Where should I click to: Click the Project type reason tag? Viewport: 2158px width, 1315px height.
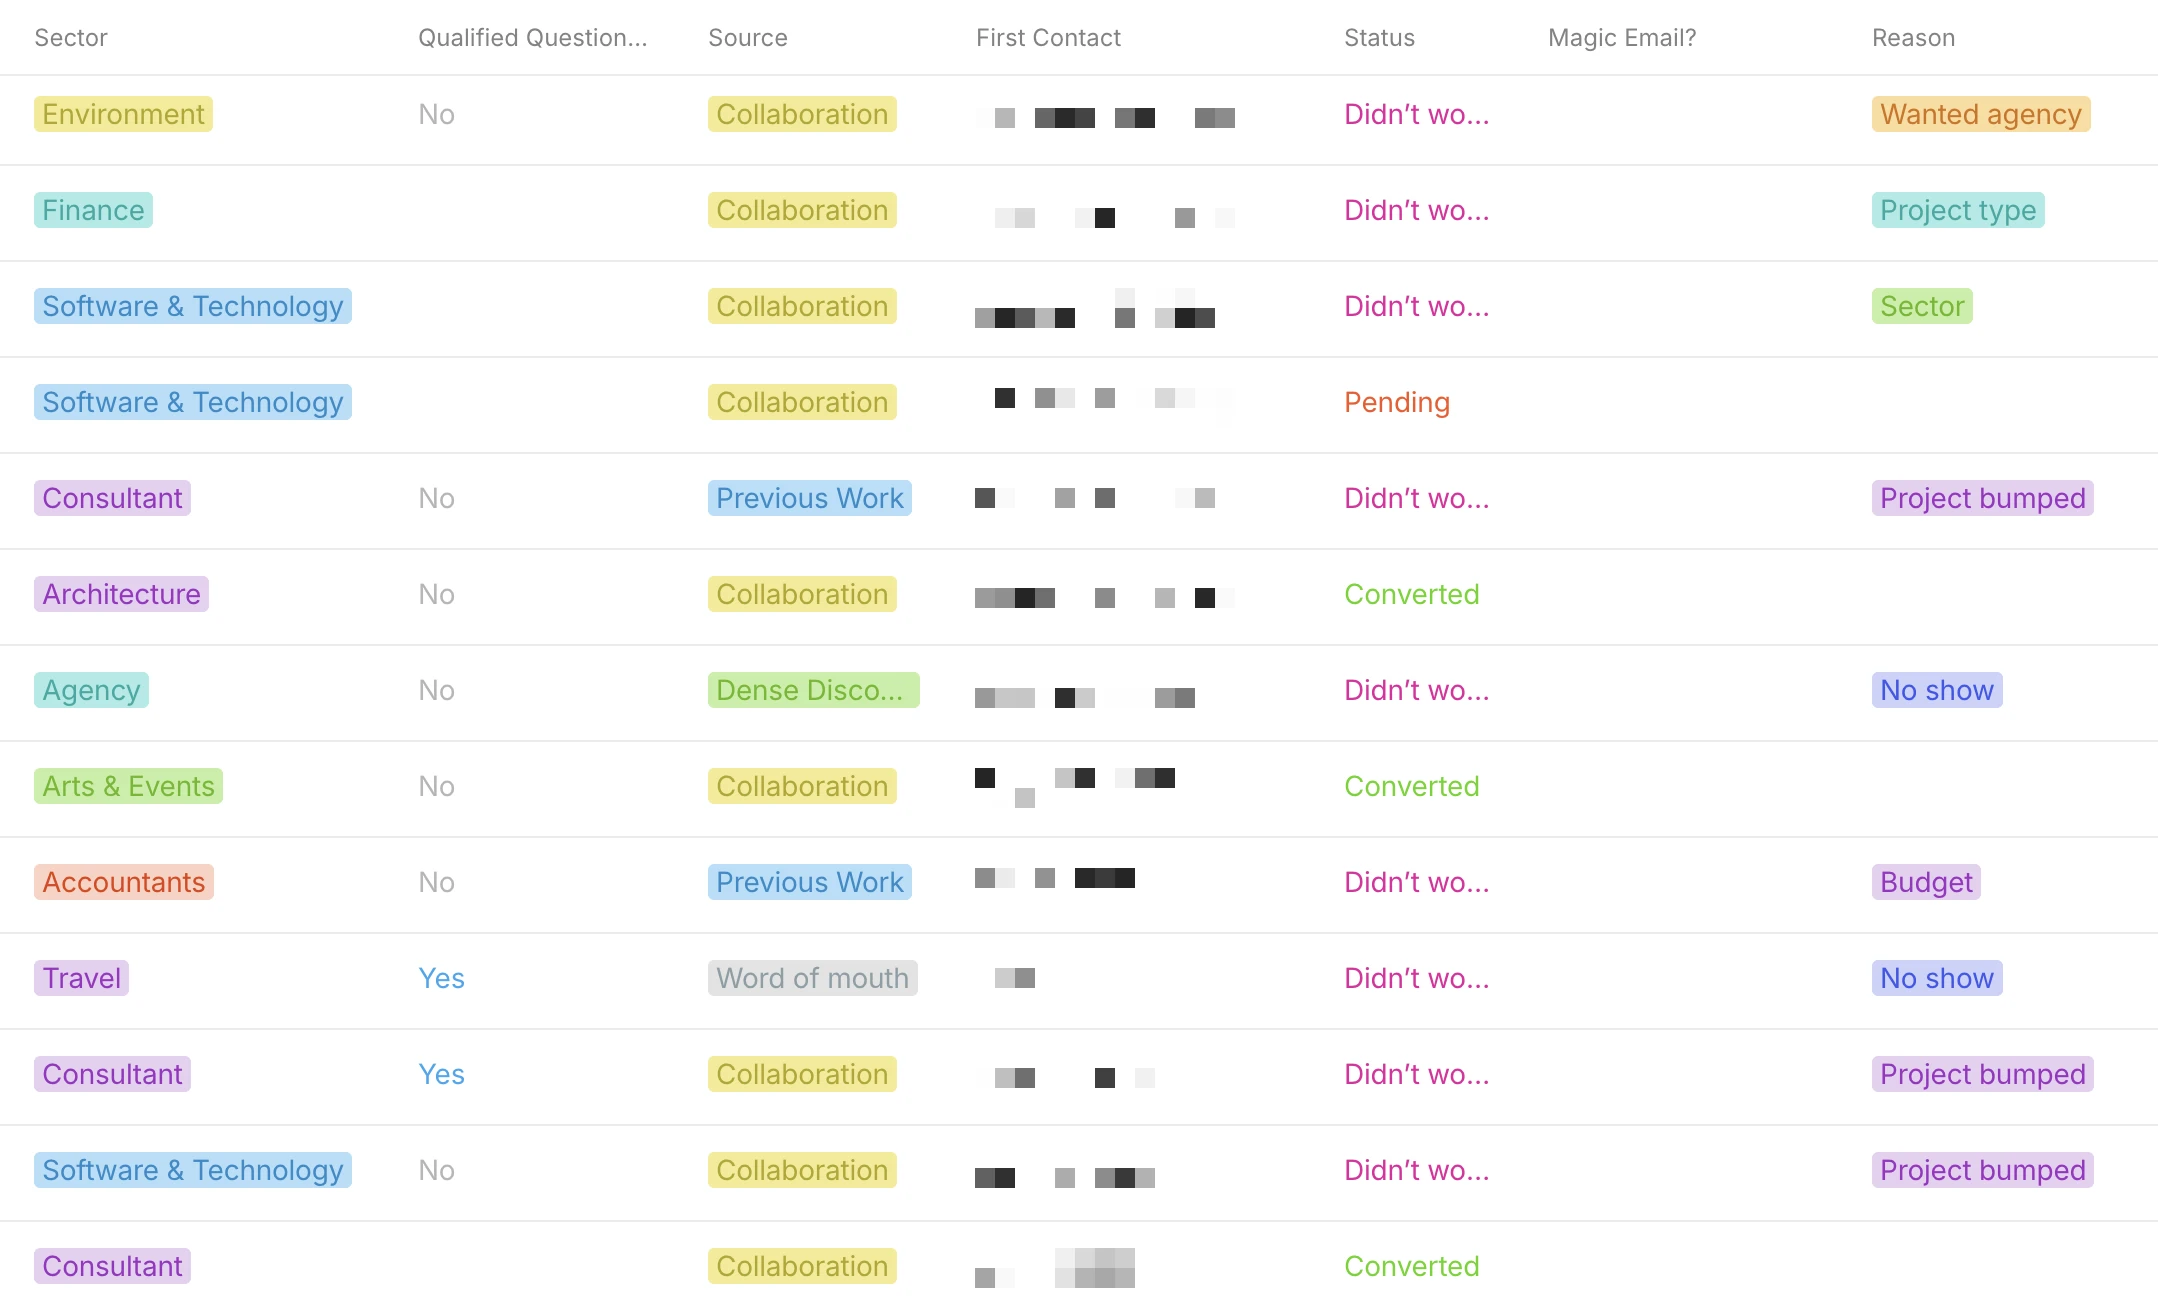click(1956, 210)
